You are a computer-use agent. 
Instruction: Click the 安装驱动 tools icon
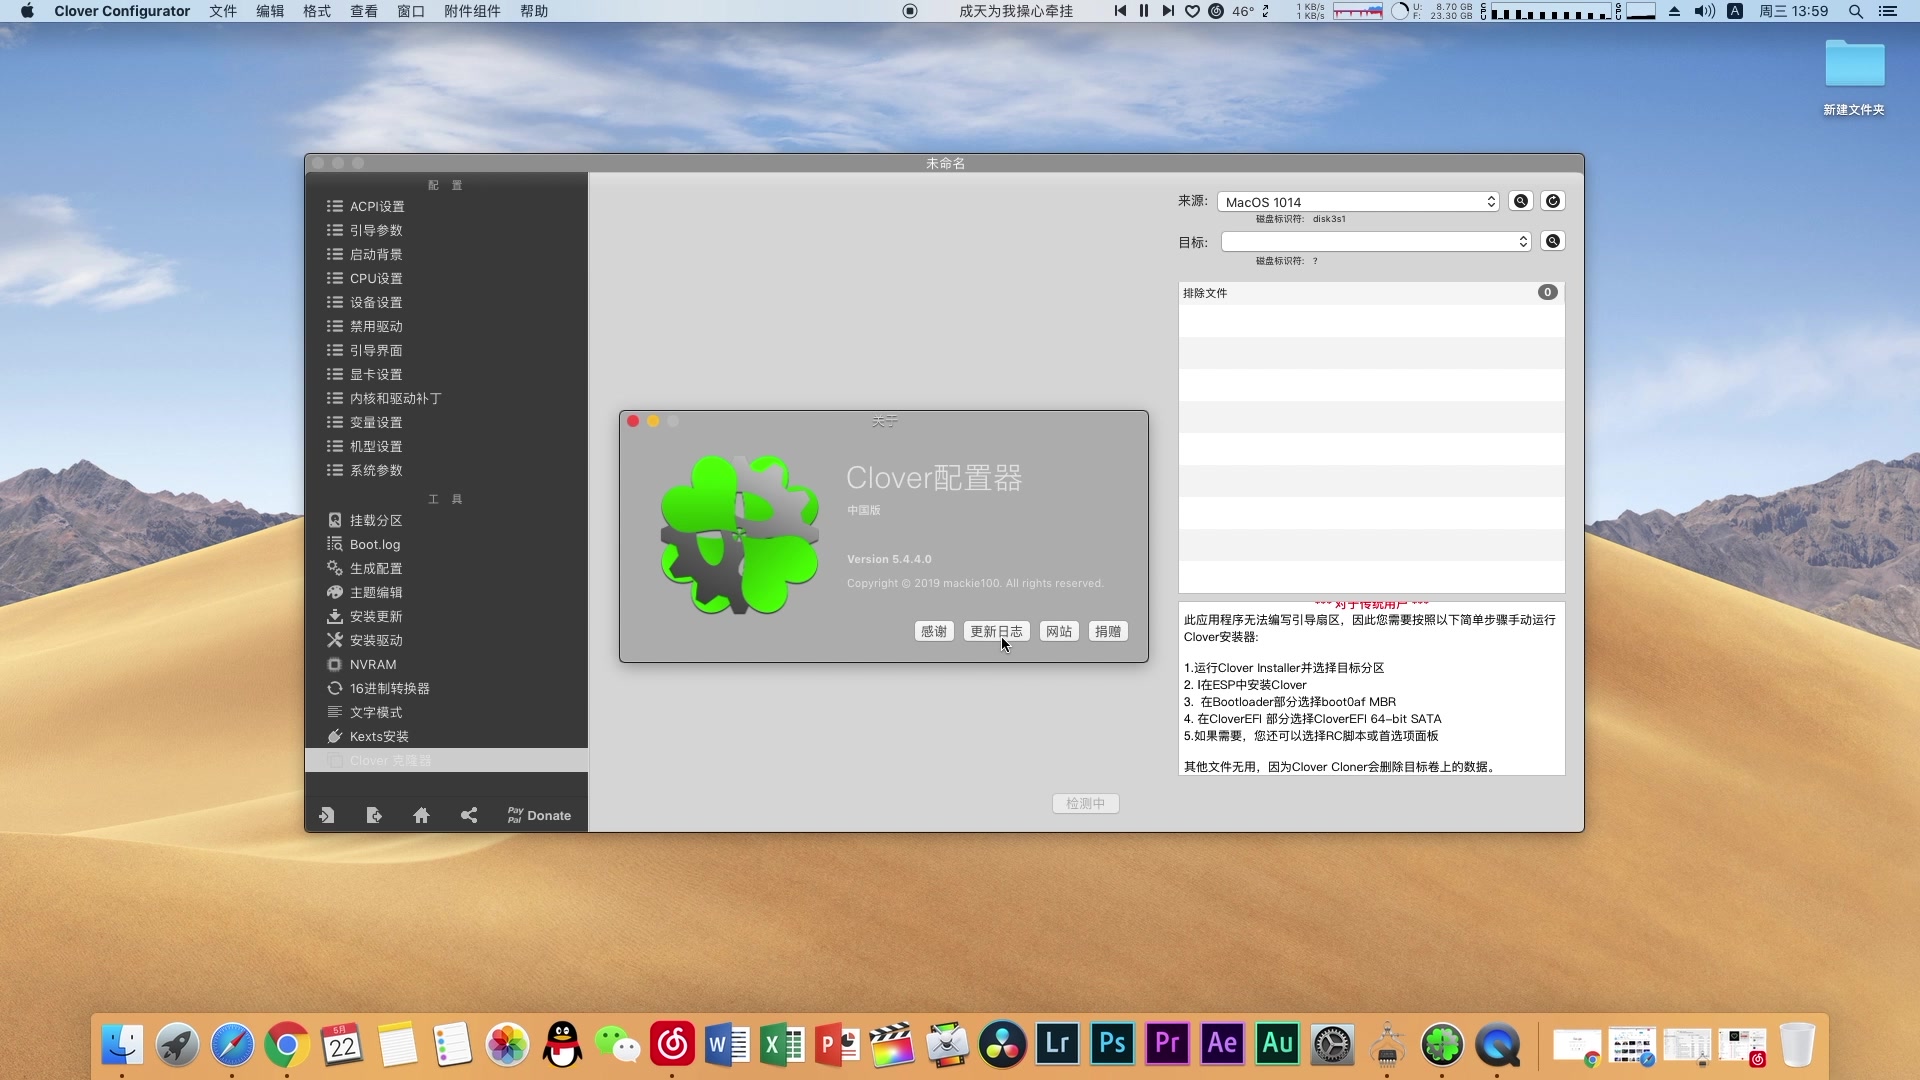335,640
